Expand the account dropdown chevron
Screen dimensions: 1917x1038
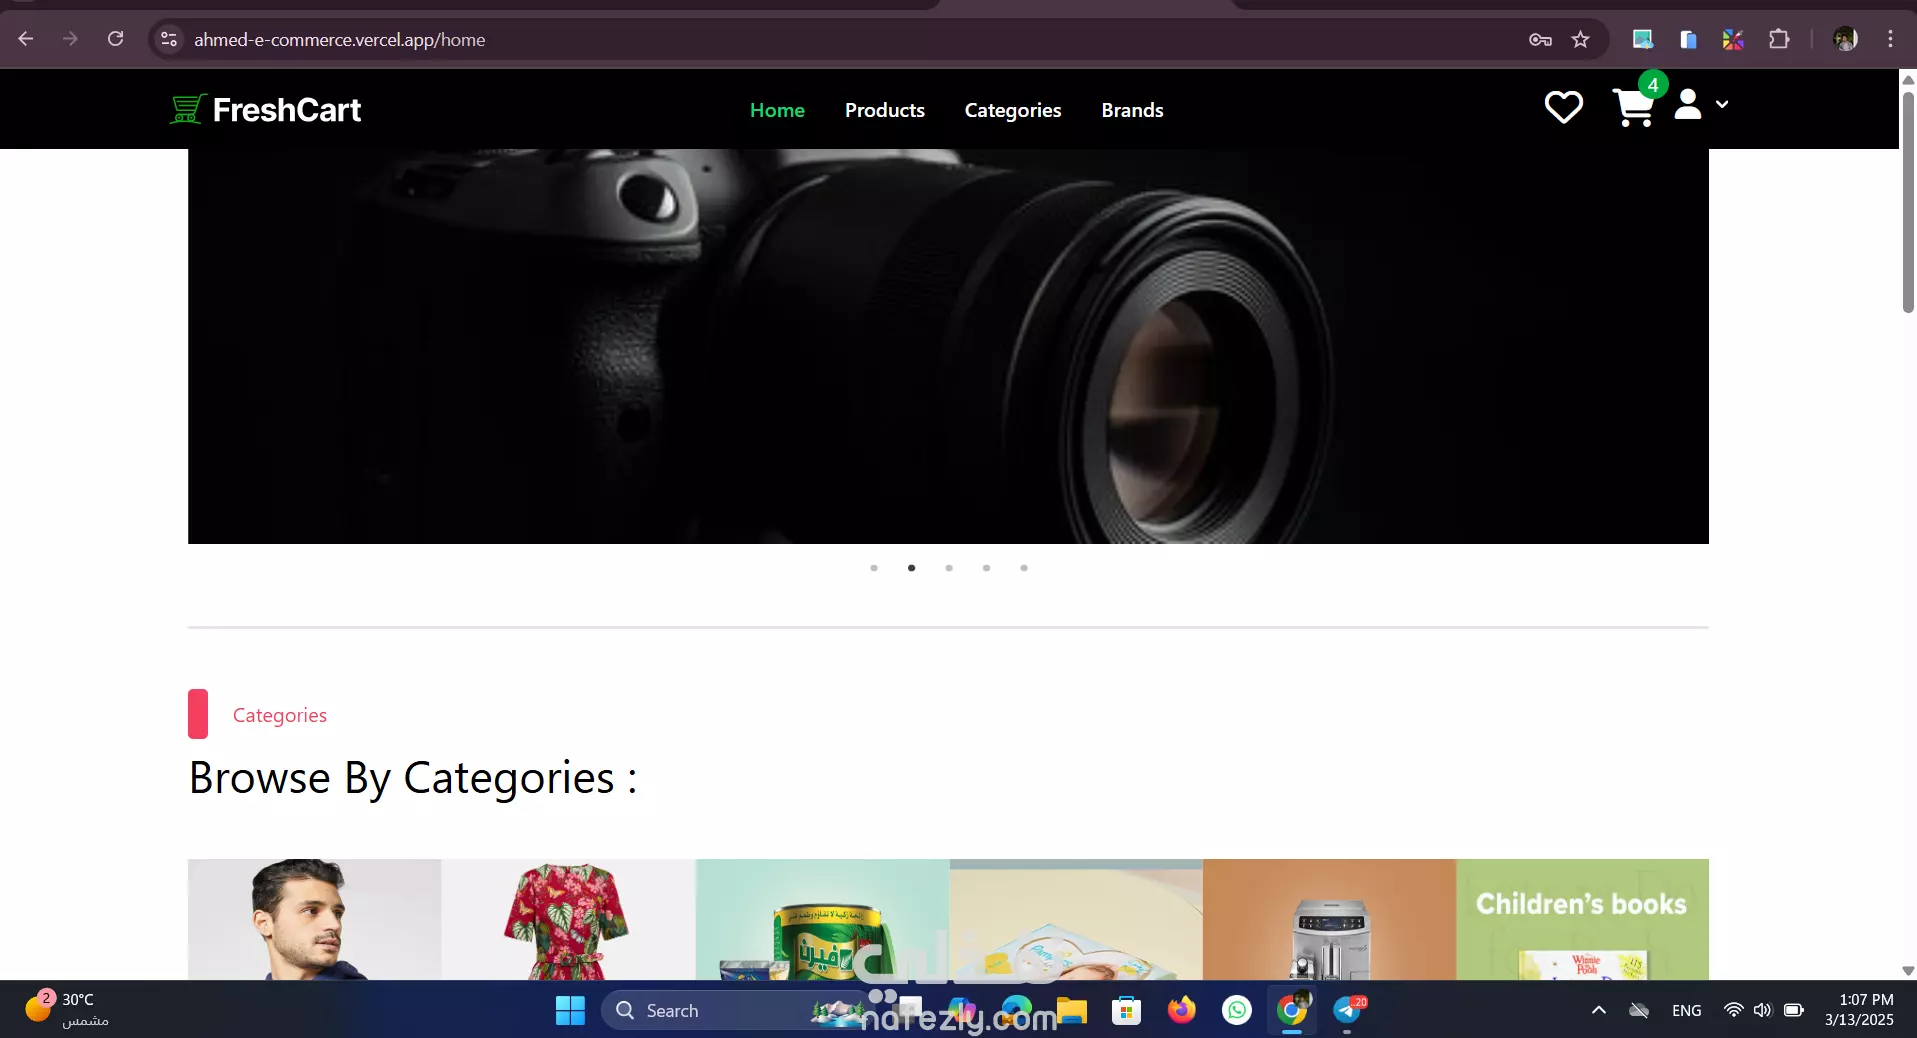[x=1722, y=104]
